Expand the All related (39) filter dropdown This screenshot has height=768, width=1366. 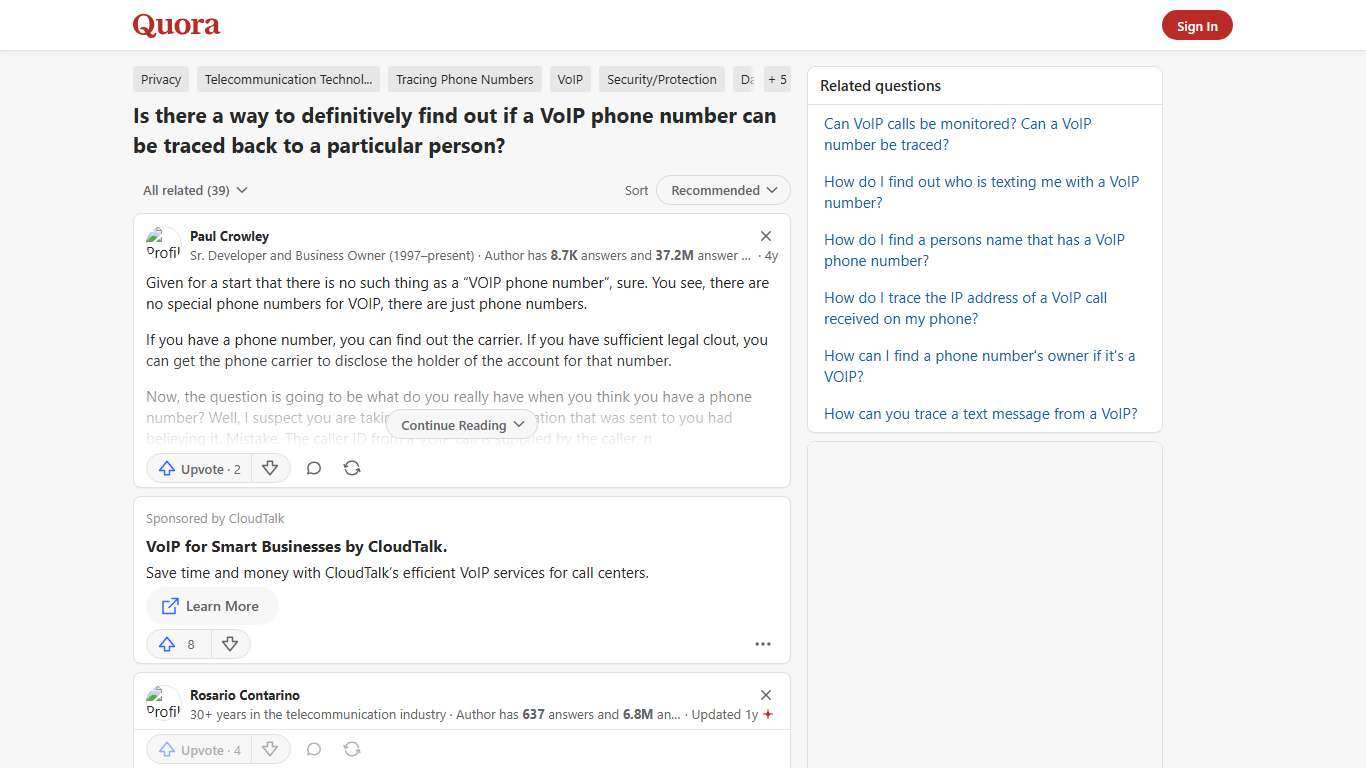tap(194, 190)
